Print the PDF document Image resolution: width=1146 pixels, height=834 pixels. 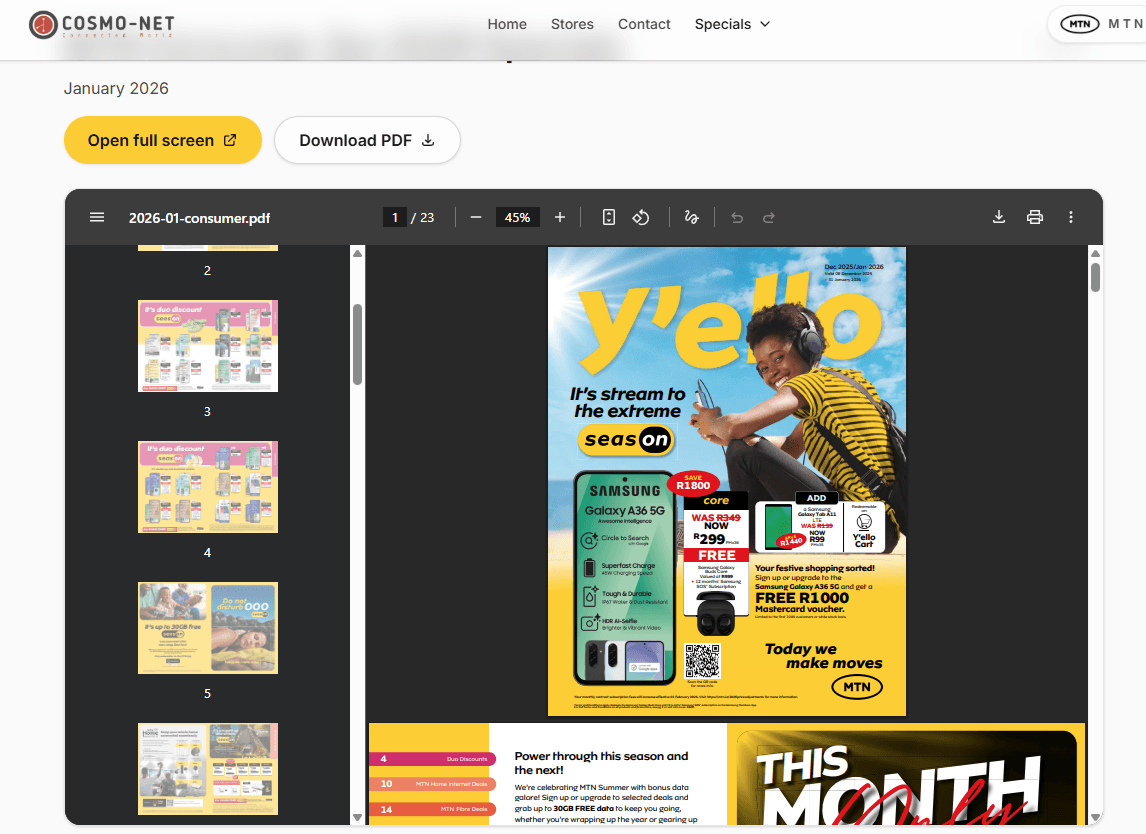[1034, 217]
